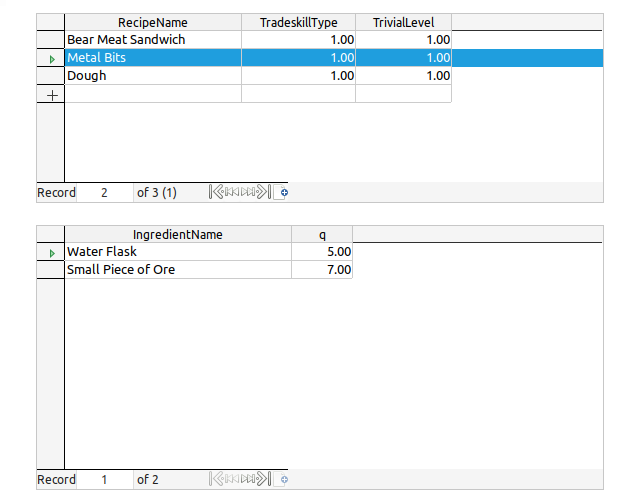Click Metal Bits' TrivialLevel value
Viewport: 623px width, 503px height.
click(x=403, y=58)
